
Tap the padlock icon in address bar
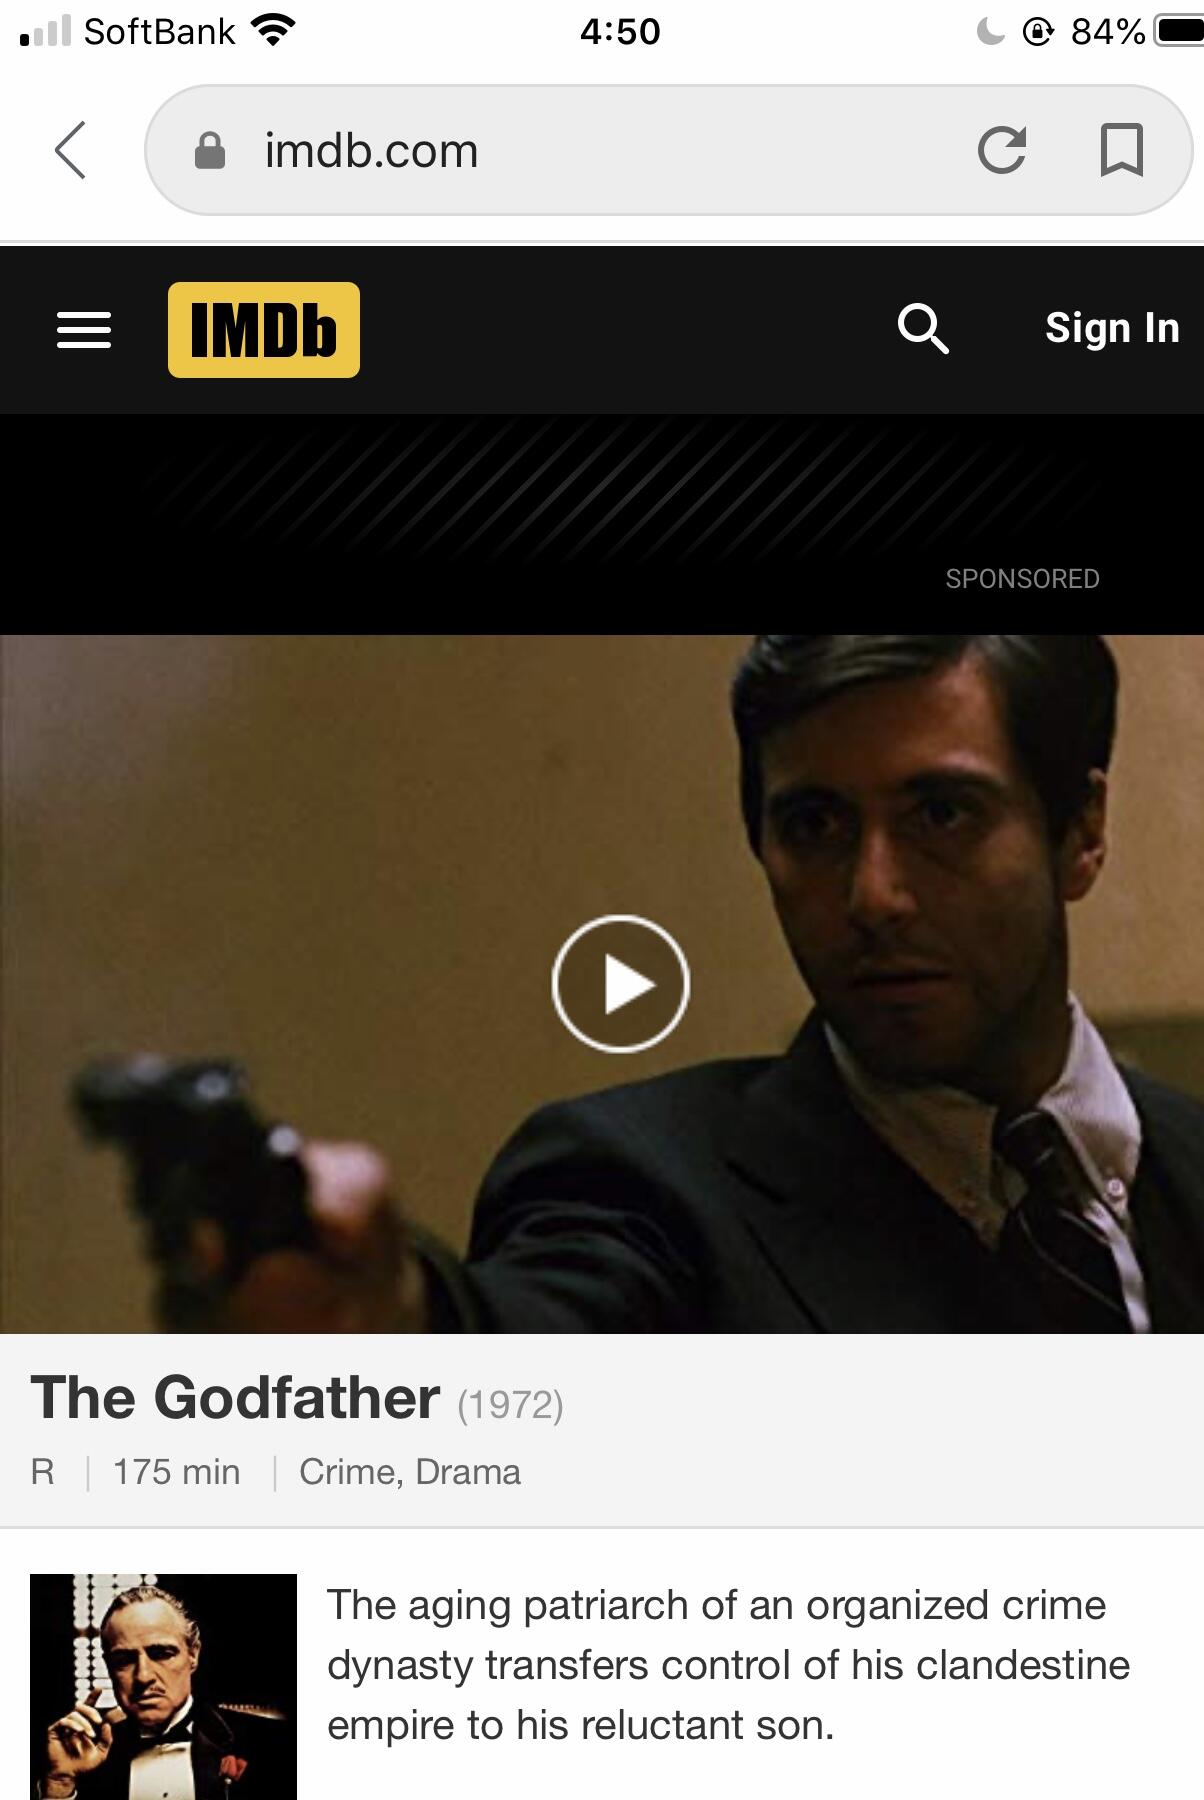209,151
